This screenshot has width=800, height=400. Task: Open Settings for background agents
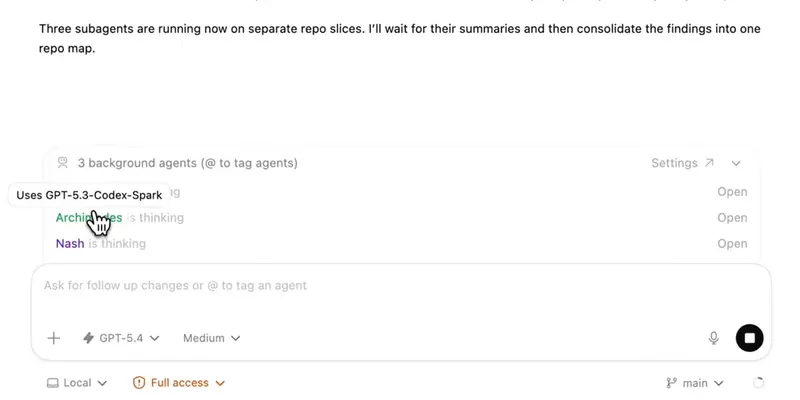(682, 163)
